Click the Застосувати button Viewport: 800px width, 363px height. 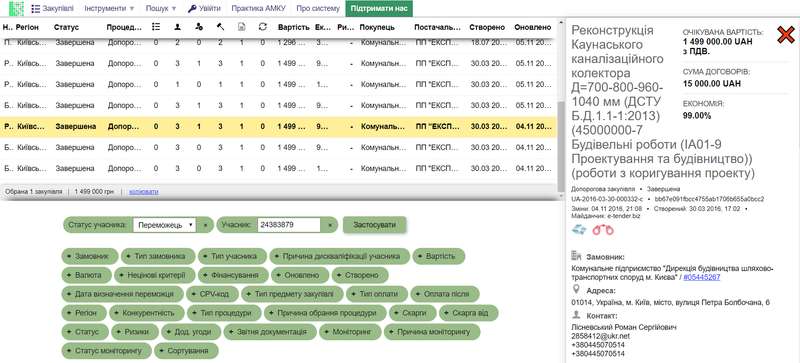click(x=374, y=224)
